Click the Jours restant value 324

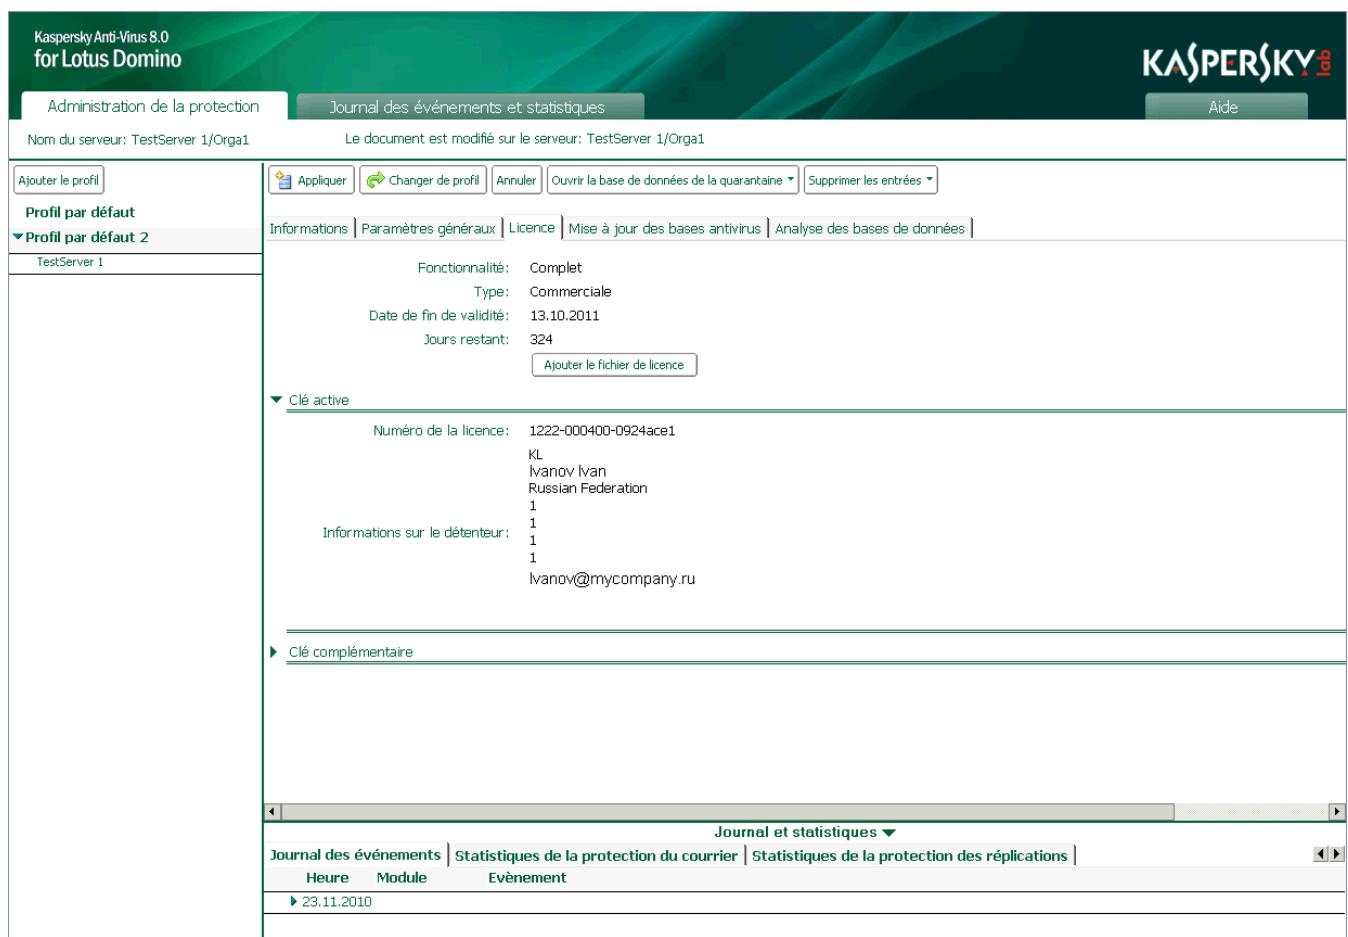(x=541, y=340)
